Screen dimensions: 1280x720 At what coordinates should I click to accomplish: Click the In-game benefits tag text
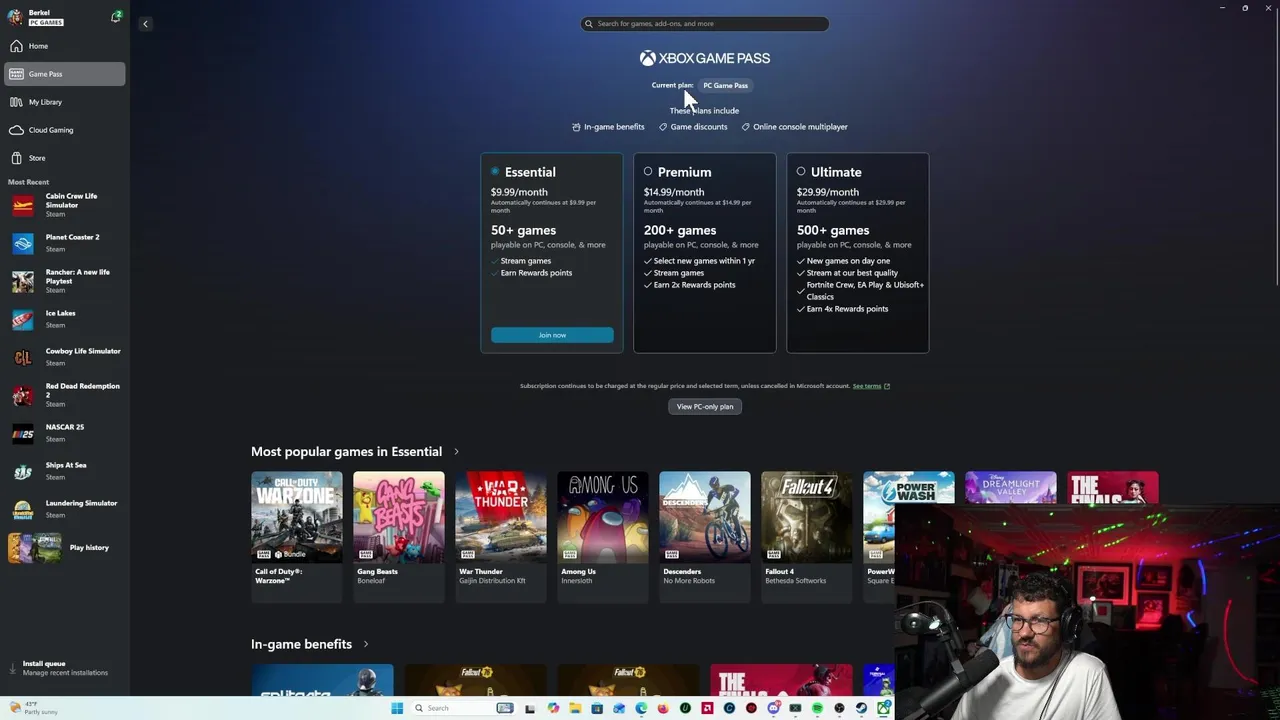(x=614, y=127)
